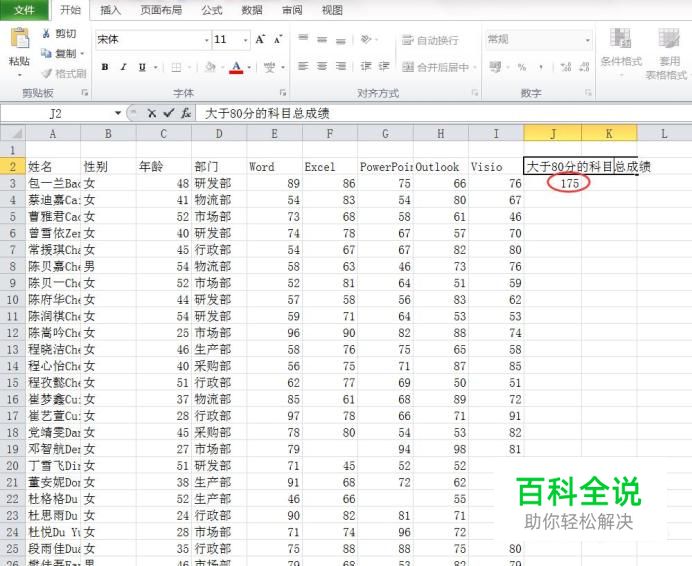
Task: Switch to the Page Layout (页面布局) tab
Action: [x=161, y=10]
